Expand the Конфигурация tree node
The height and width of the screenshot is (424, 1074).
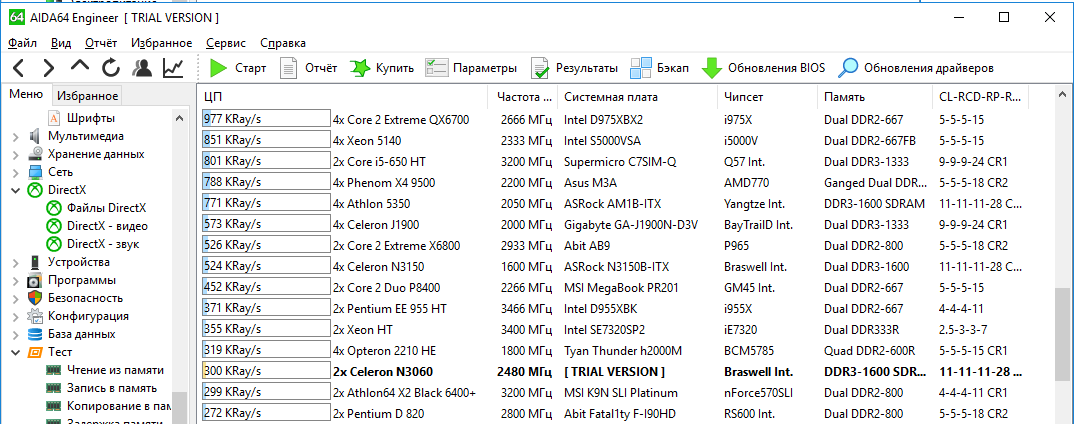pyautogui.click(x=16, y=316)
